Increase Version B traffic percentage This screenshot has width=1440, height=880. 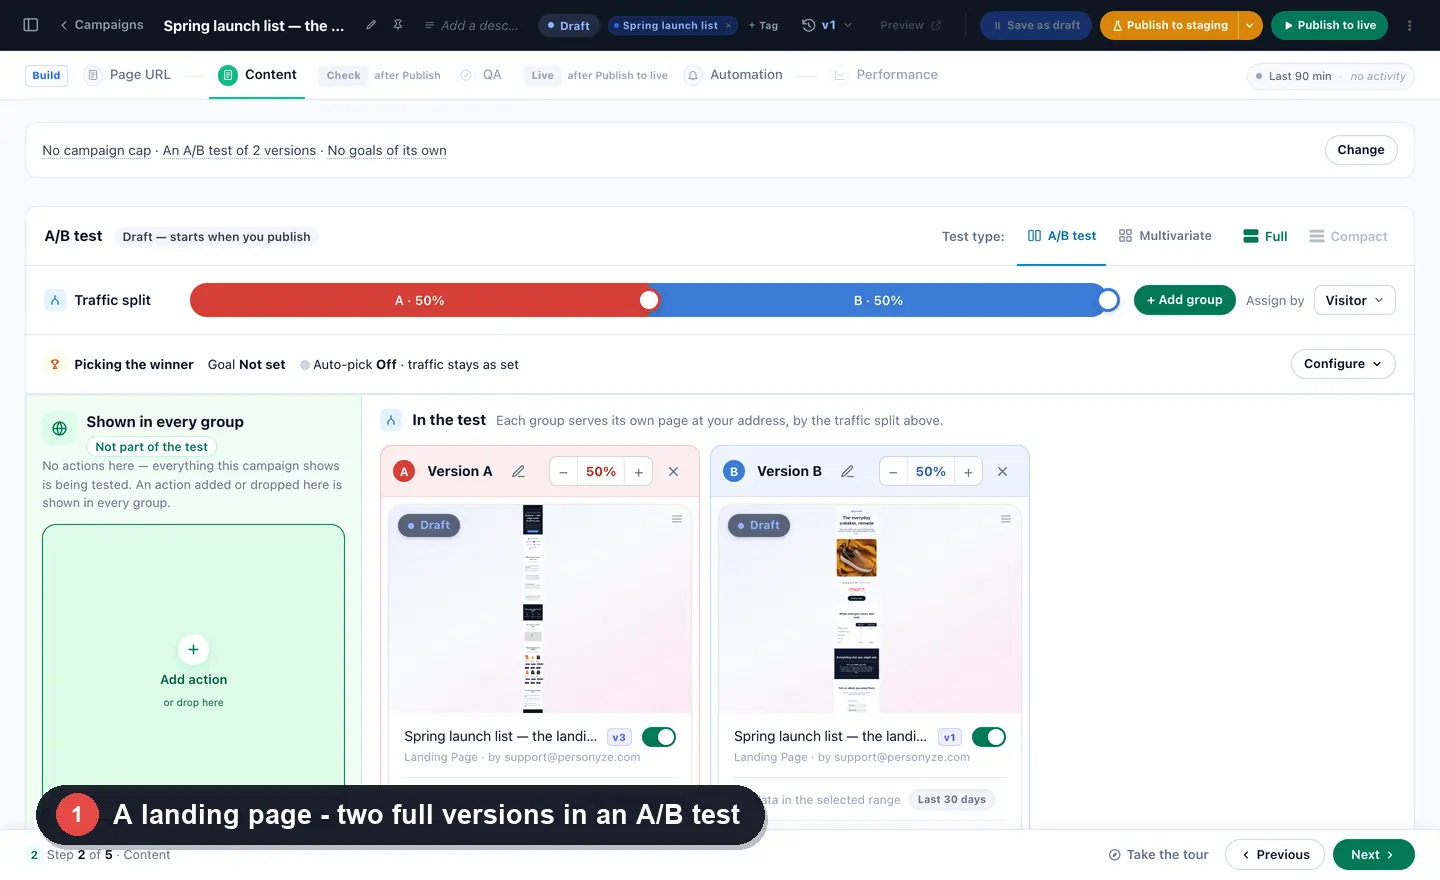tap(968, 472)
